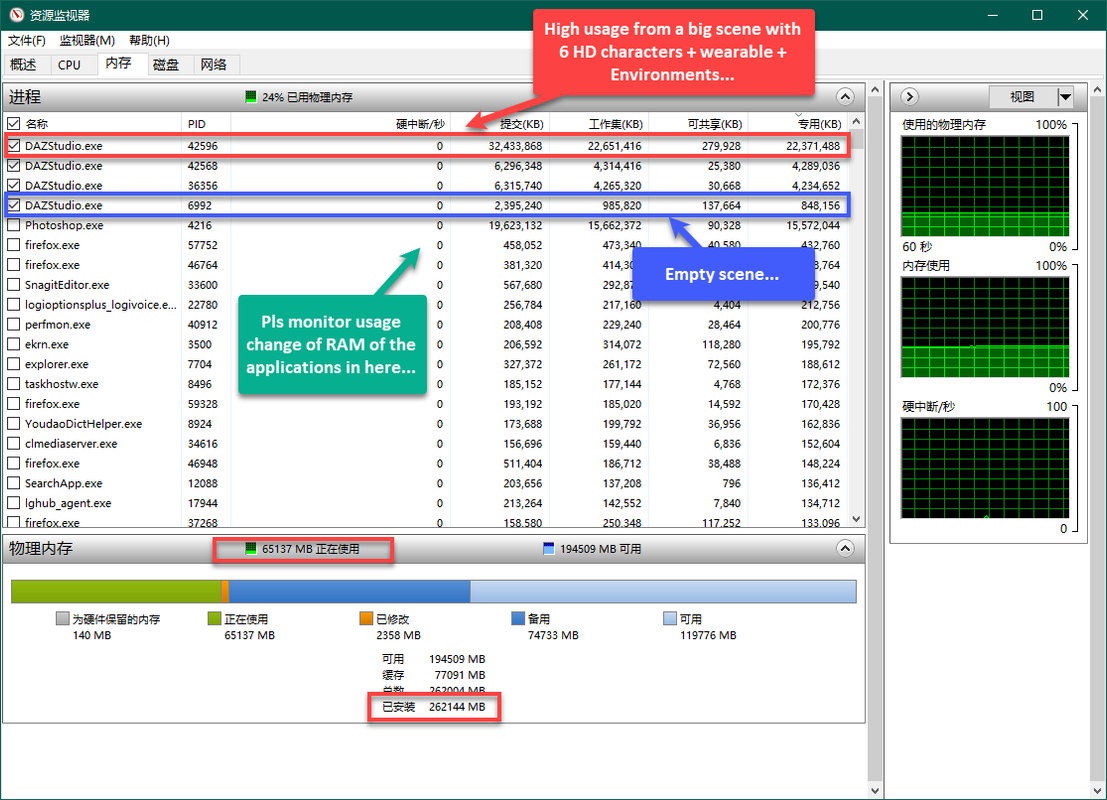
Task: Select the taskhostw.exe process name
Action: click(x=61, y=384)
